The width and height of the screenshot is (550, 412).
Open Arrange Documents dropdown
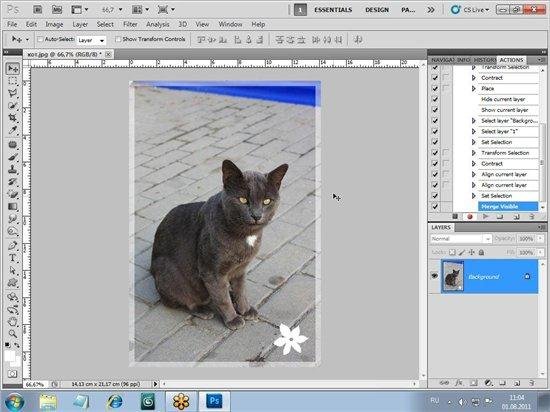pos(140,10)
